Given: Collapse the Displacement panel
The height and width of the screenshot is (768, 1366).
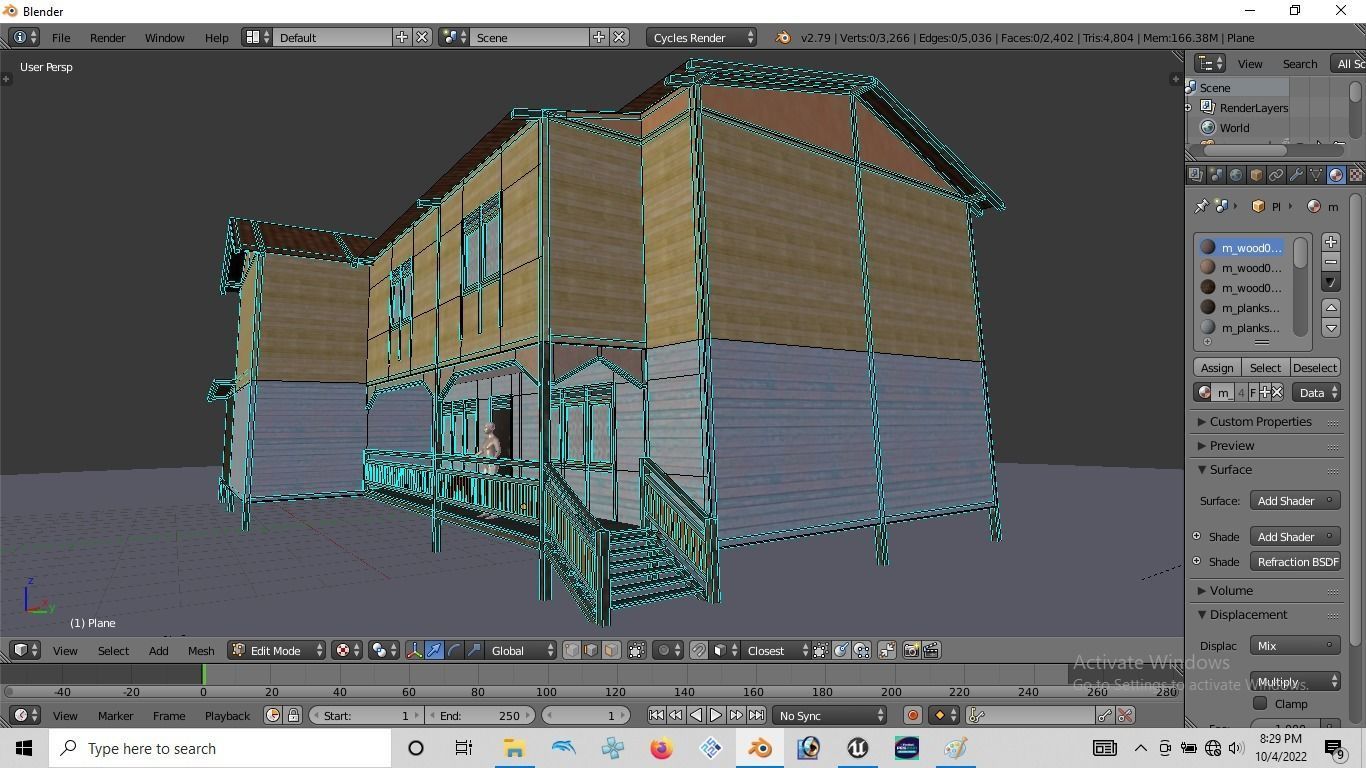Looking at the screenshot, I should click(x=1248, y=614).
